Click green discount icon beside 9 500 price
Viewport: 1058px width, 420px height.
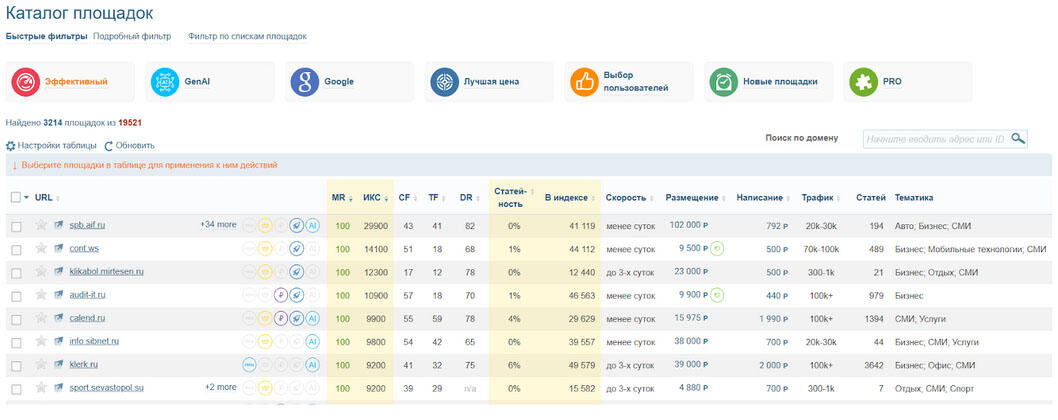717,249
